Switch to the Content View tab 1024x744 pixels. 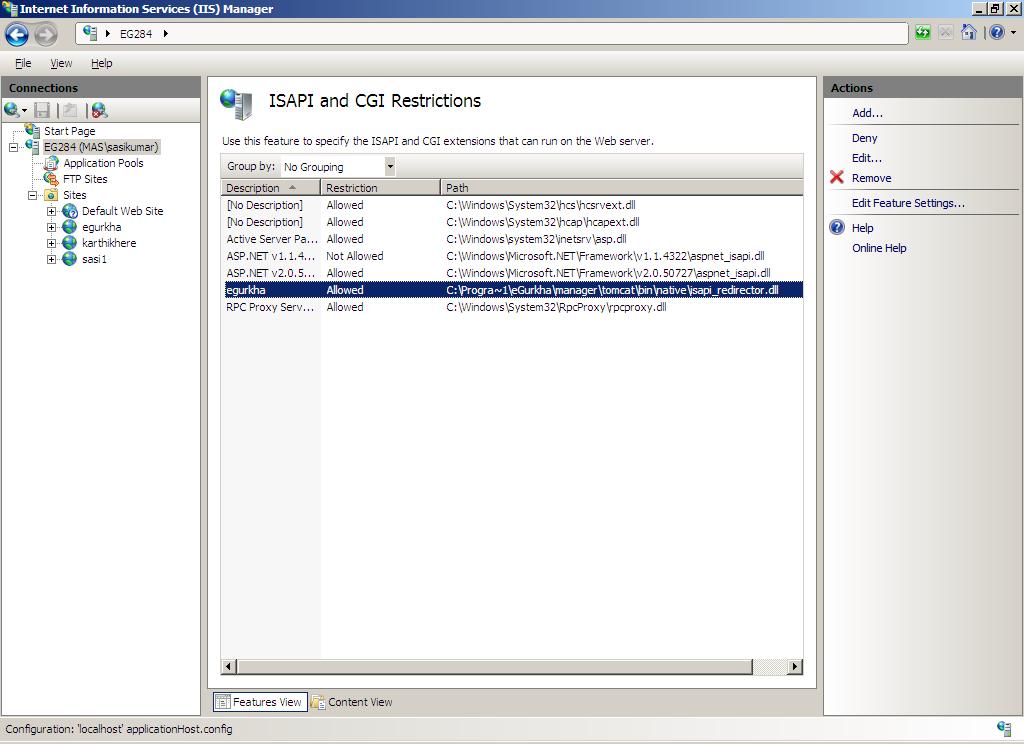coord(352,702)
